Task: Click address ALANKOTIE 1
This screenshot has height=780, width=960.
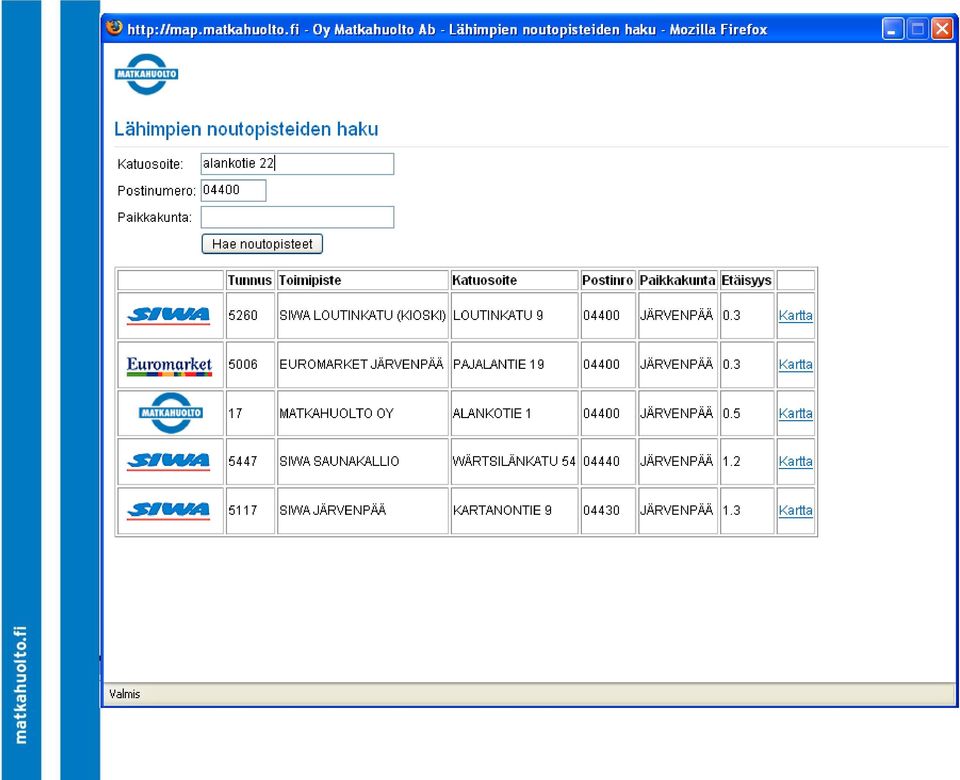Action: [x=492, y=413]
